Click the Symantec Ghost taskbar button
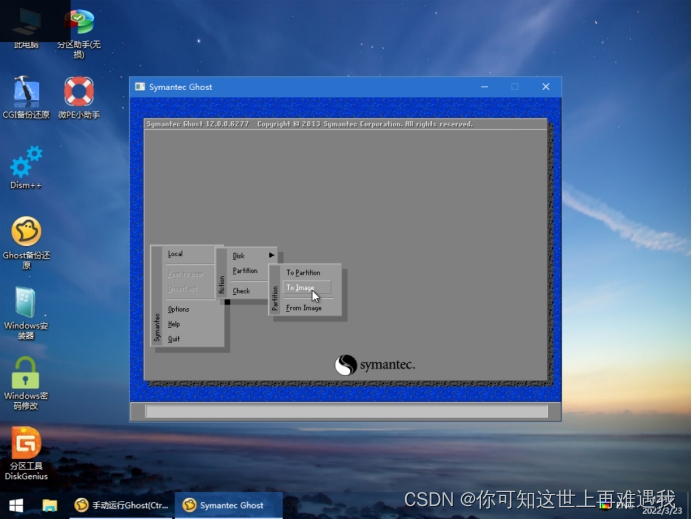Image resolution: width=692 pixels, height=519 pixels. (229, 505)
